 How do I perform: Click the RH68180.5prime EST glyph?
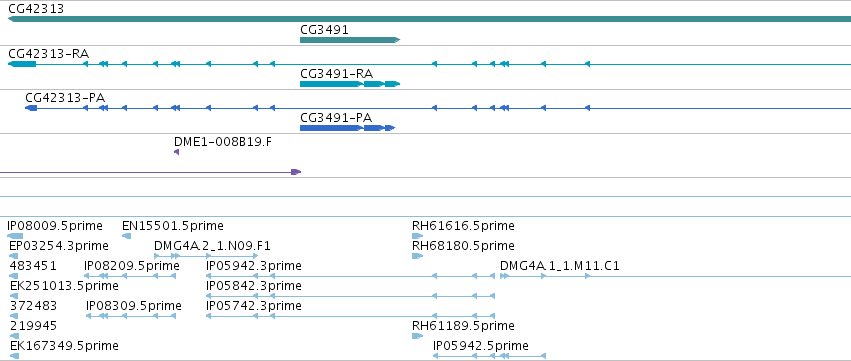(x=417, y=256)
